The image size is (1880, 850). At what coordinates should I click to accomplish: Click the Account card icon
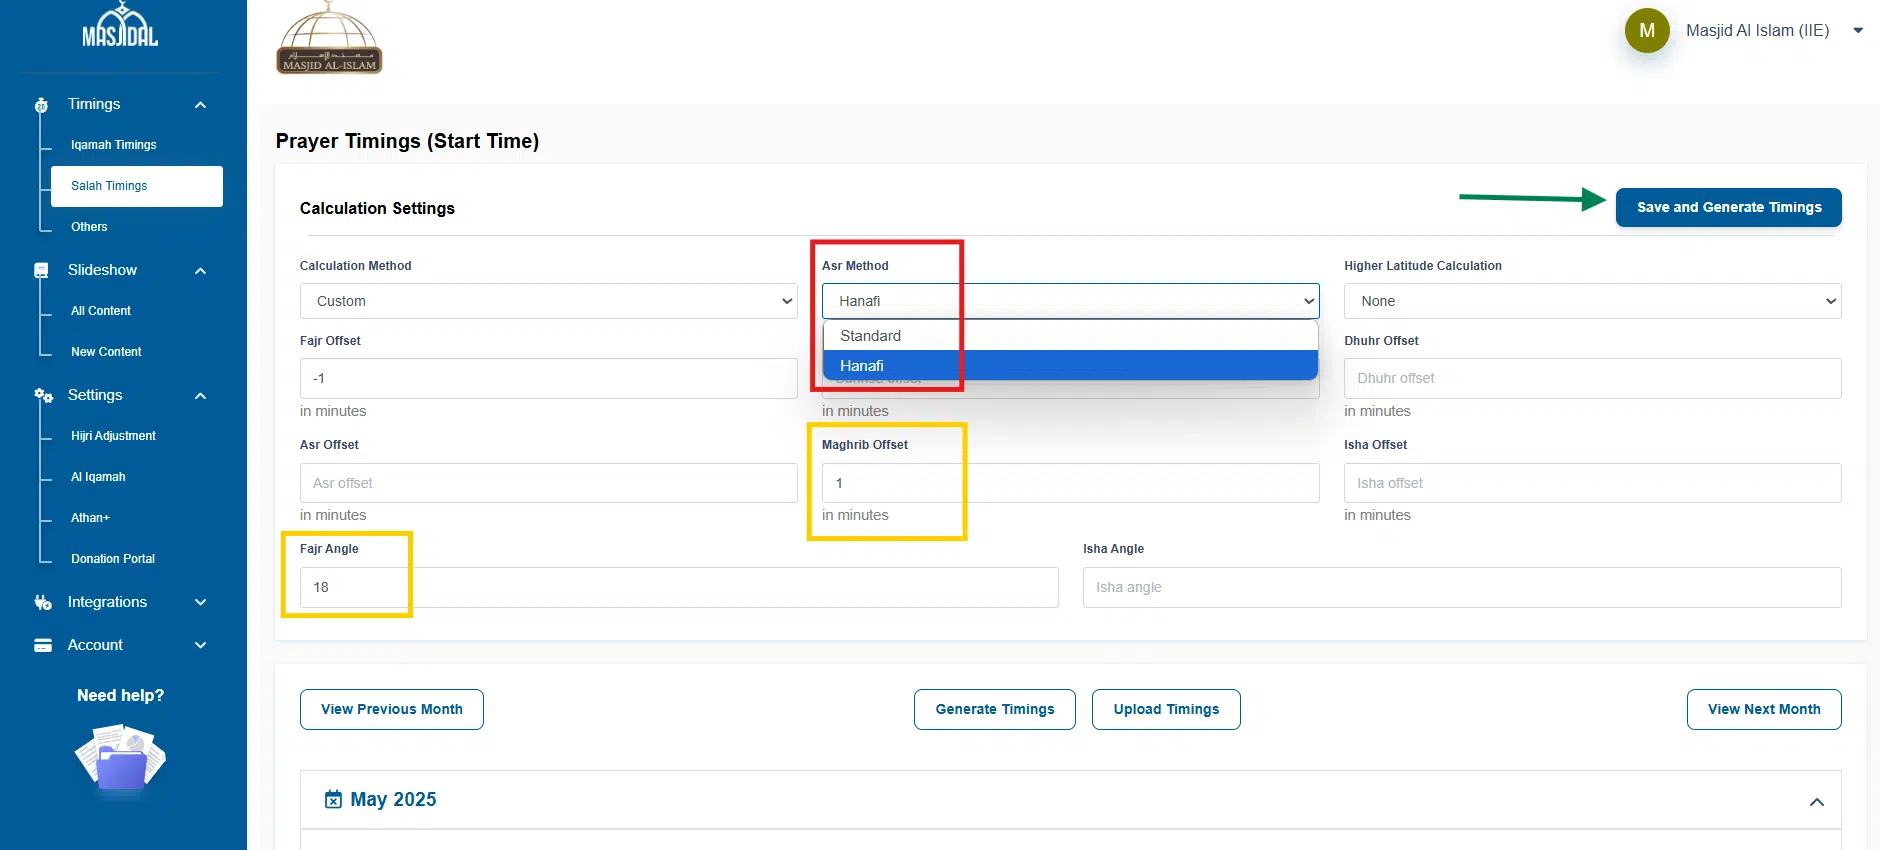[43, 646]
